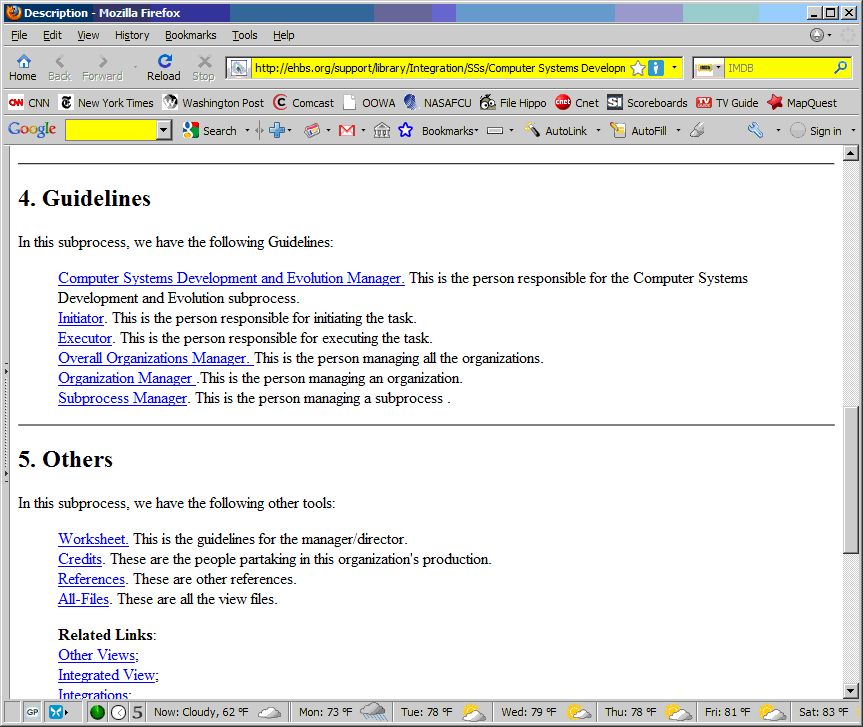Open the OOWA bookmark
This screenshot has width=863, height=727.
point(369,103)
